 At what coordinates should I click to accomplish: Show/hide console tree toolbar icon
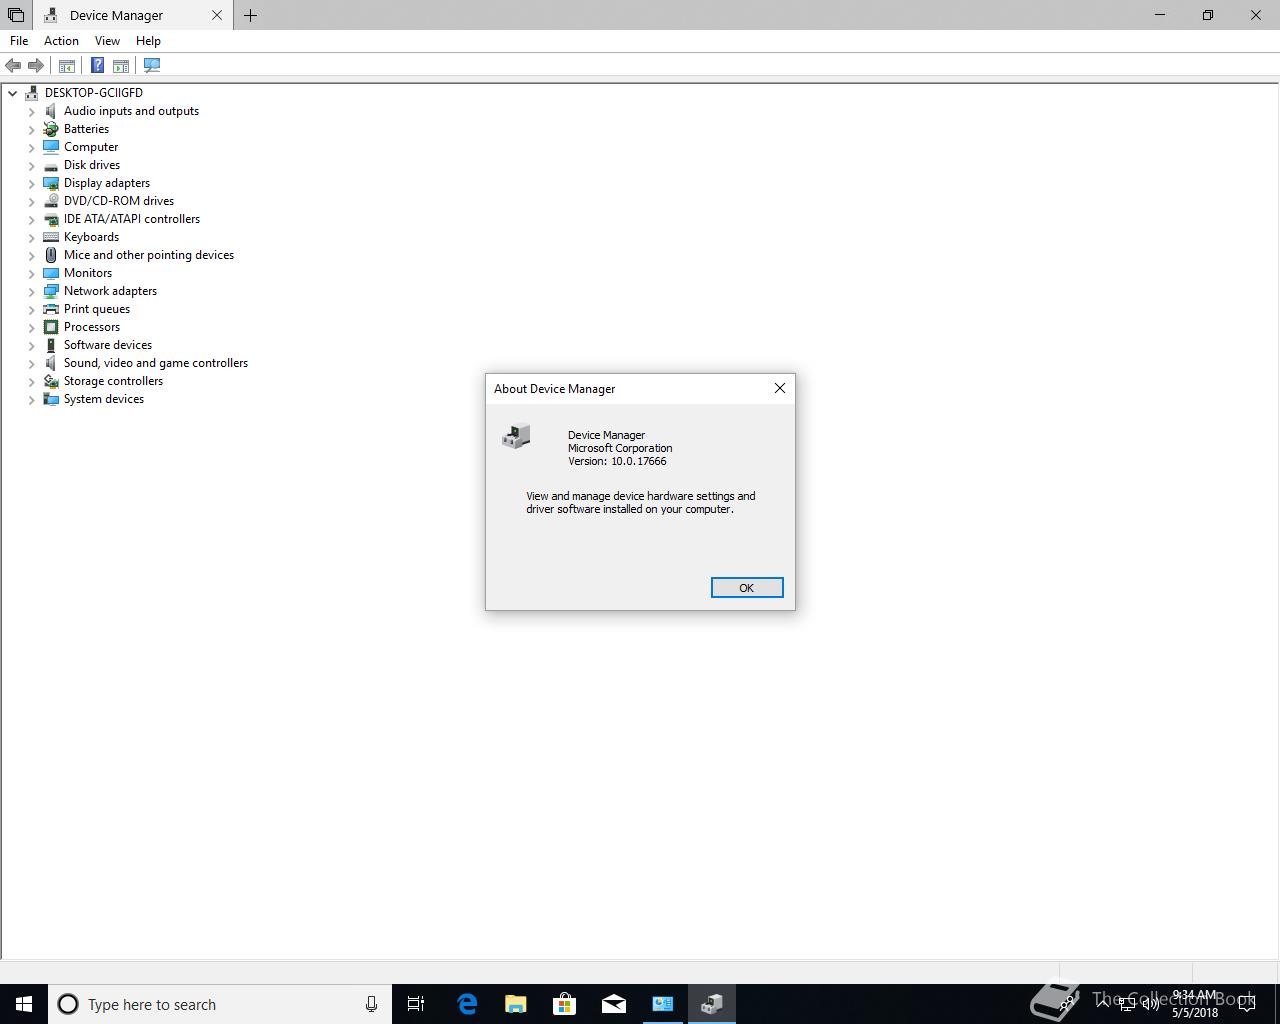[x=67, y=65]
